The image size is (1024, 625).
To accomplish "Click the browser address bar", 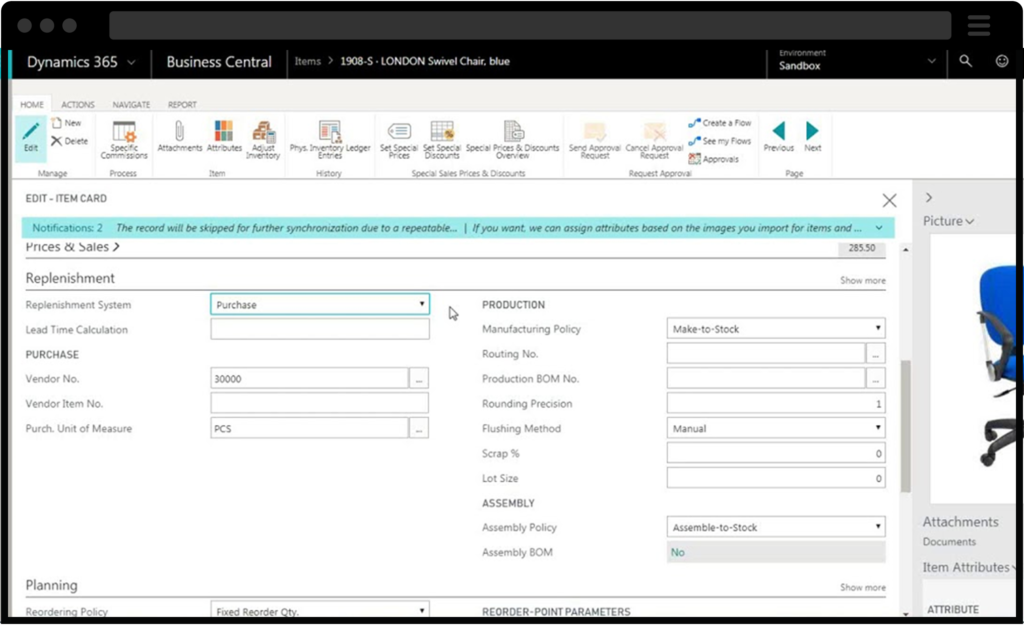I will pos(530,25).
